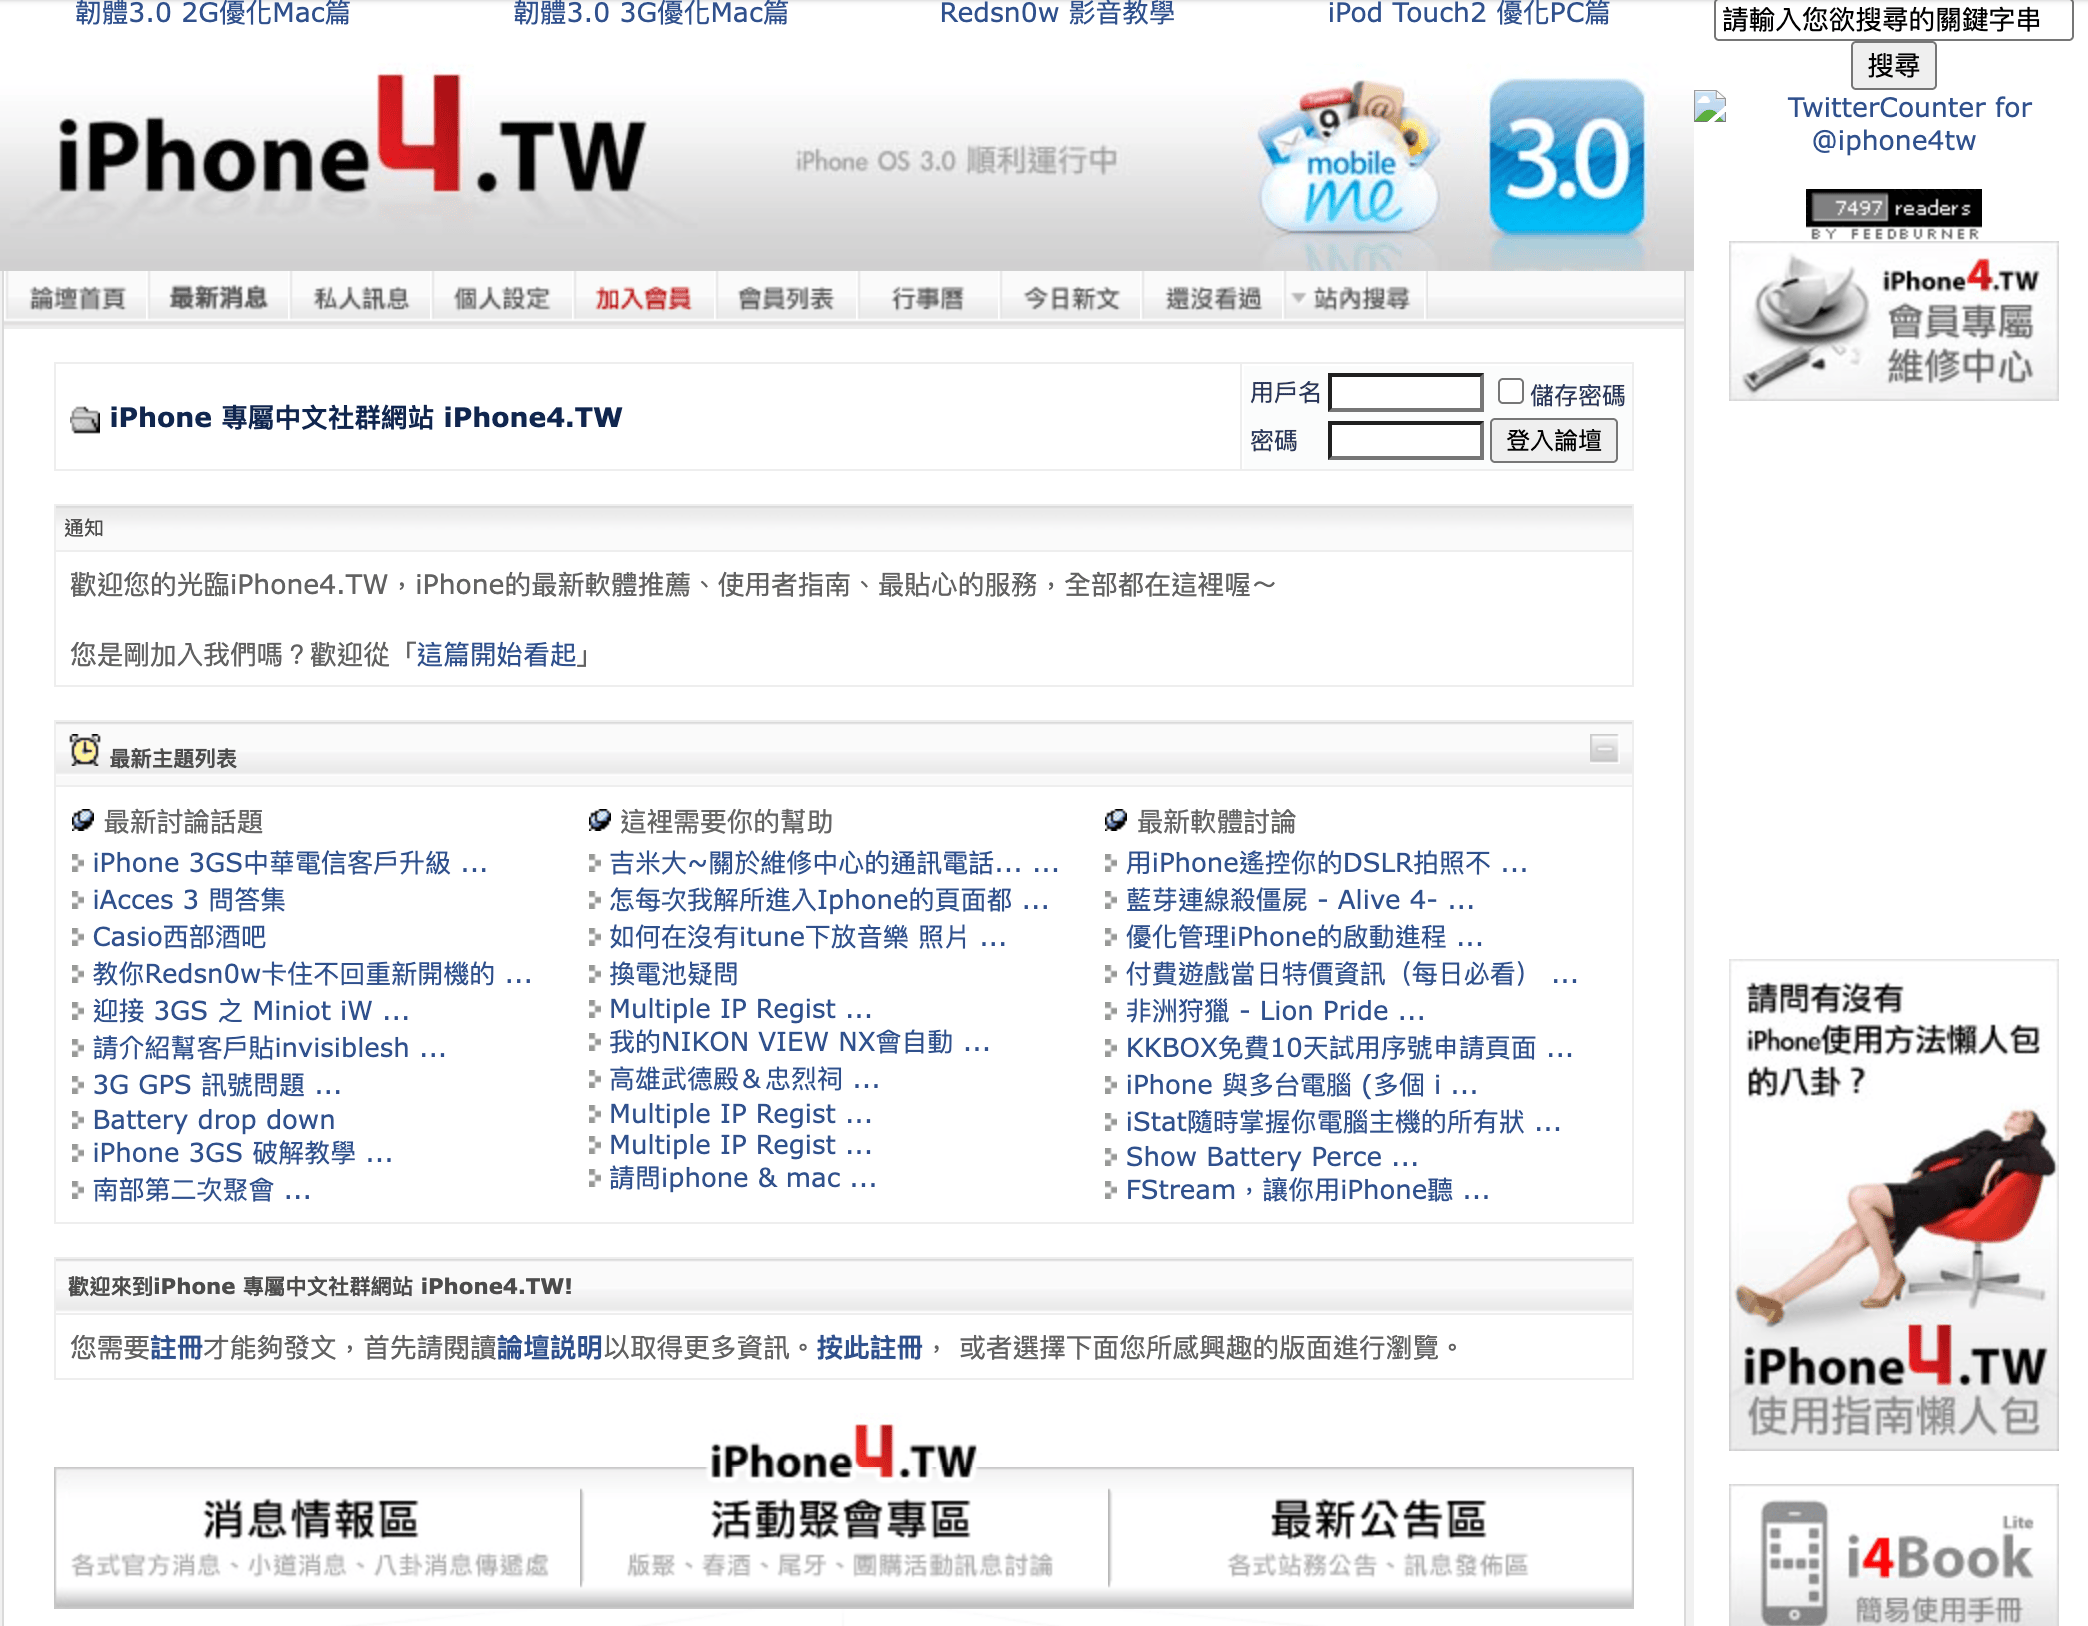The image size is (2088, 1626).
Task: Collapse the 最新主題列表 panel
Action: point(1604,748)
